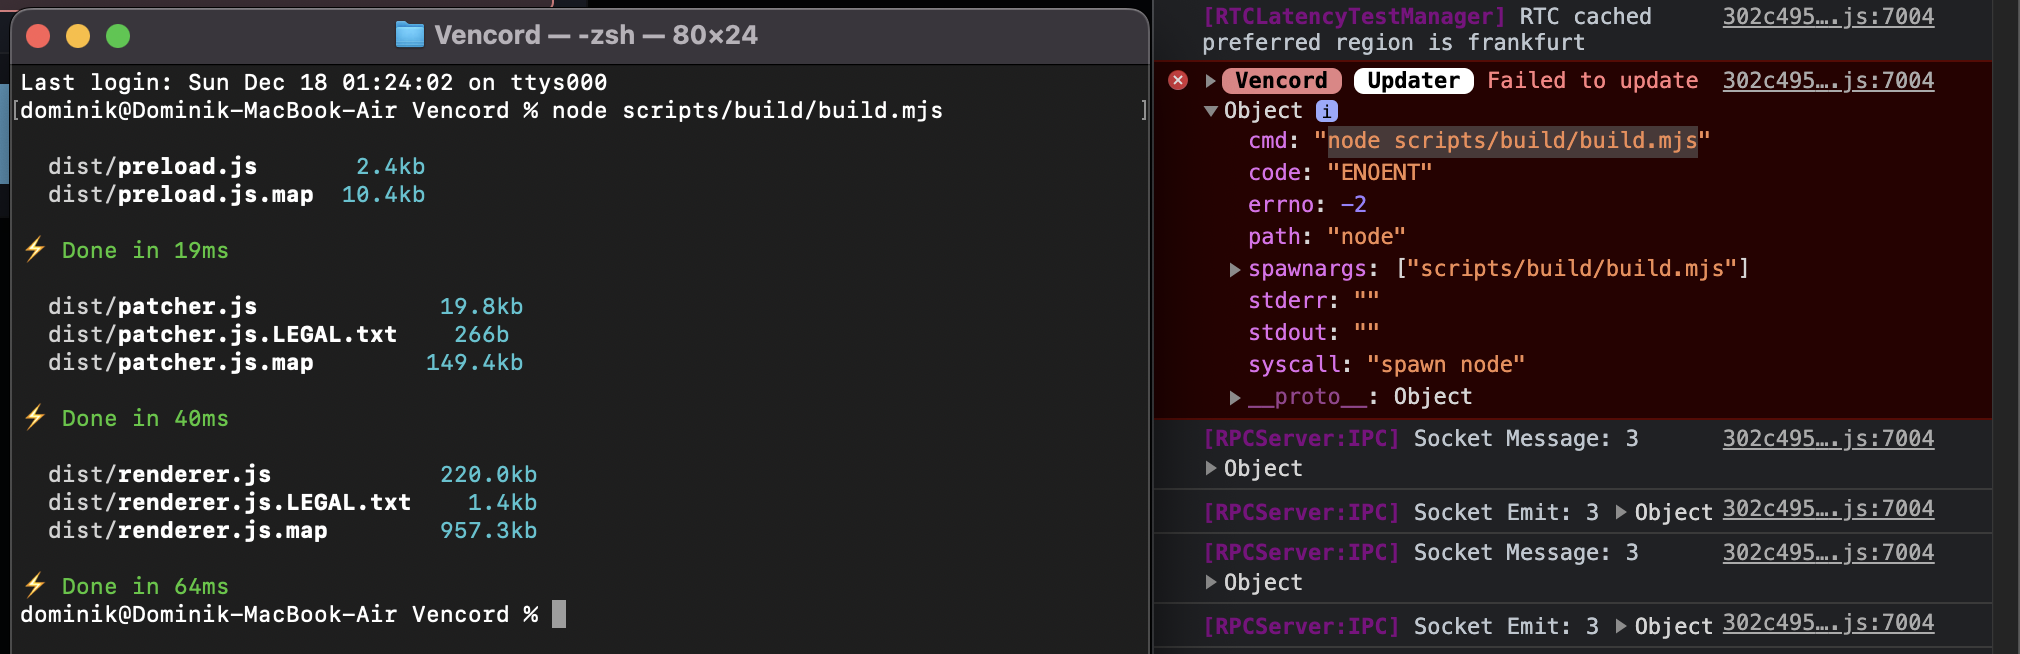Click 'preferred region is frankfurt' text
The height and width of the screenshot is (654, 2020).
(1394, 42)
